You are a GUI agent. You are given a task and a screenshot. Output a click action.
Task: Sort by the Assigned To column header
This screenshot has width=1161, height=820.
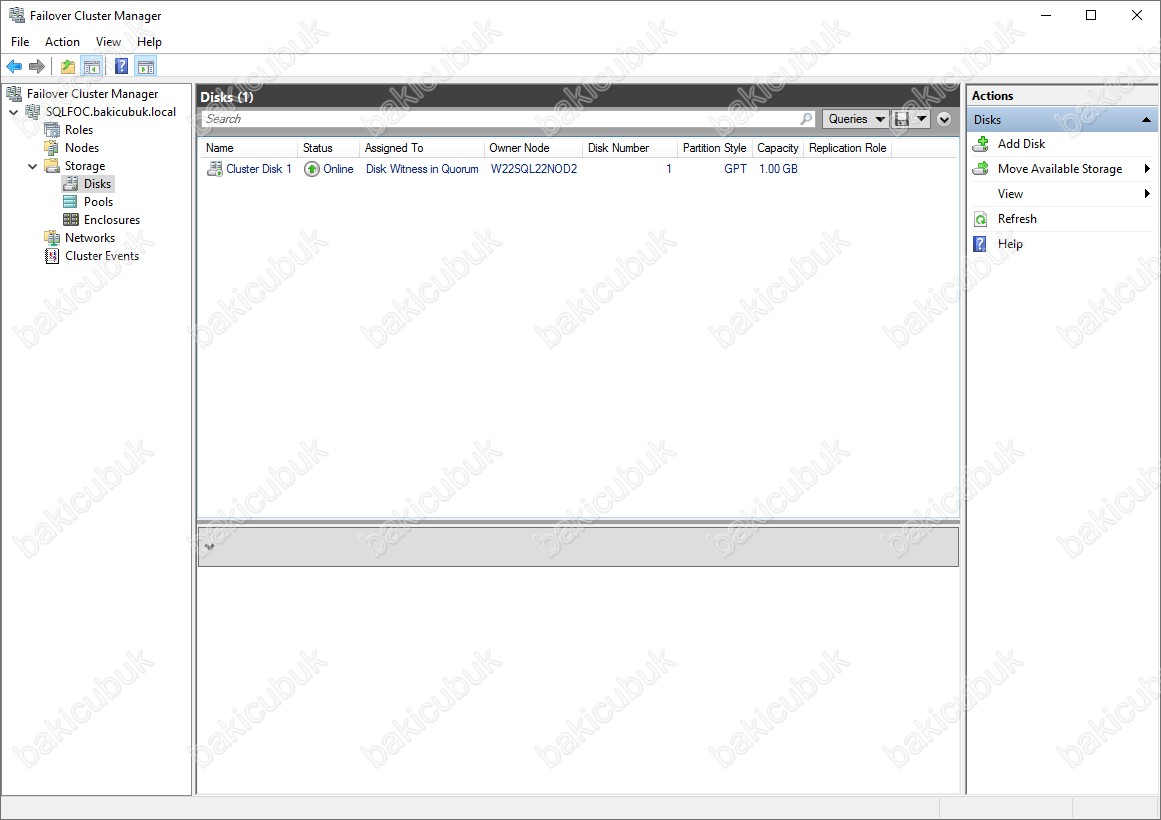(x=421, y=148)
